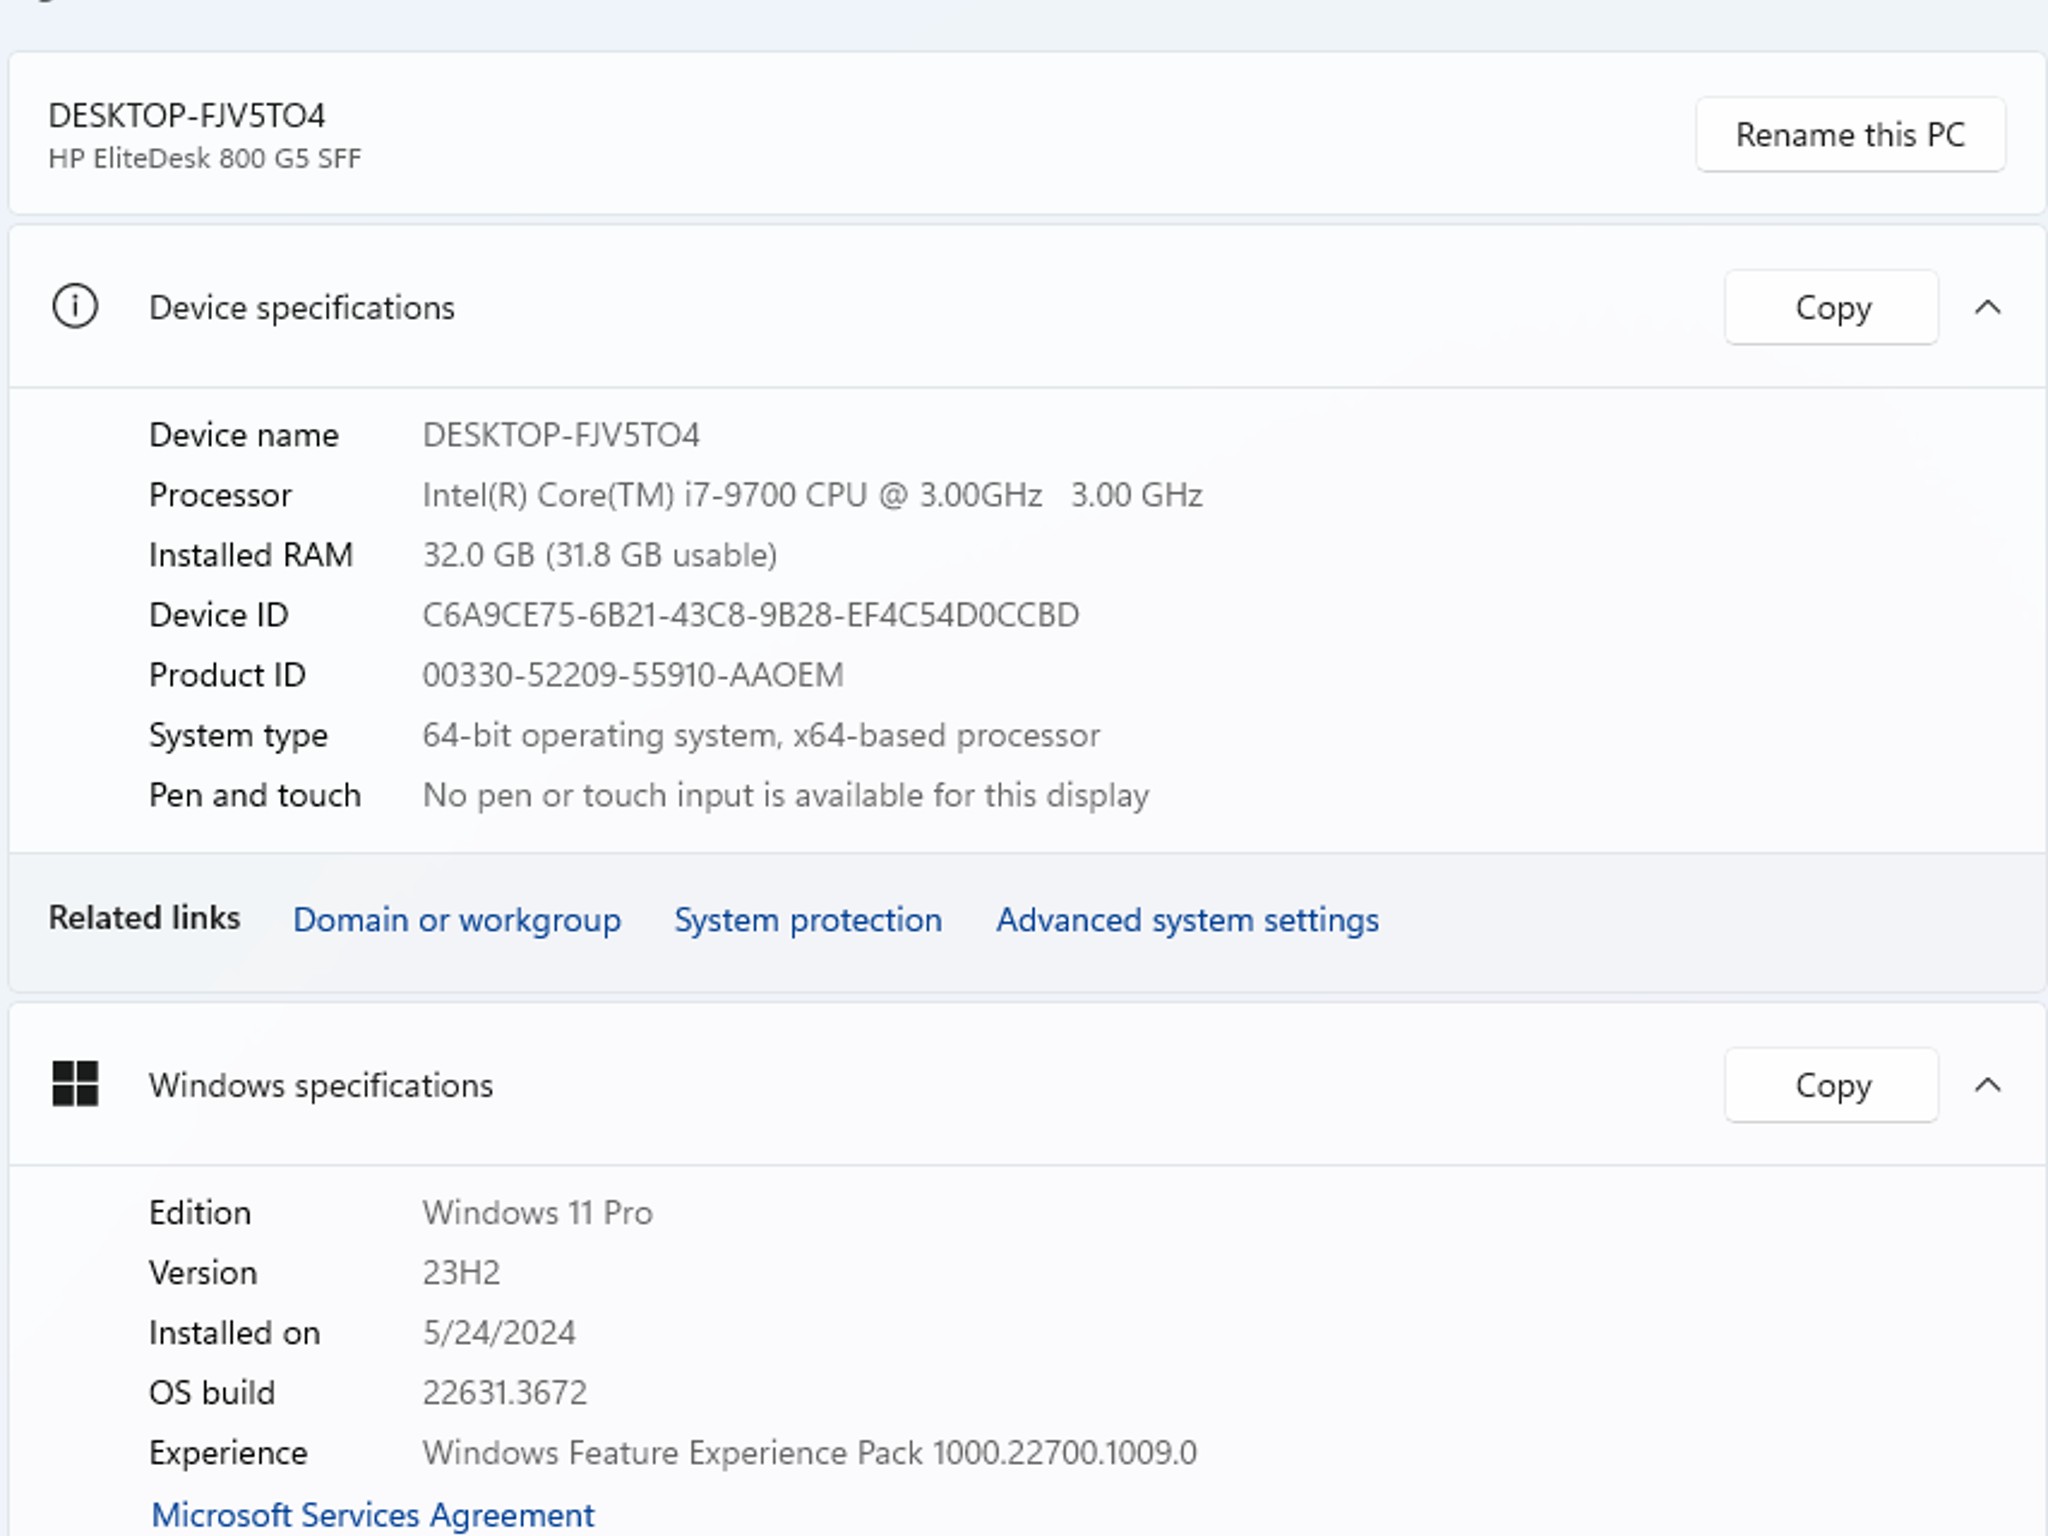Open System protection settings
The height and width of the screenshot is (1536, 2048).
tap(807, 919)
